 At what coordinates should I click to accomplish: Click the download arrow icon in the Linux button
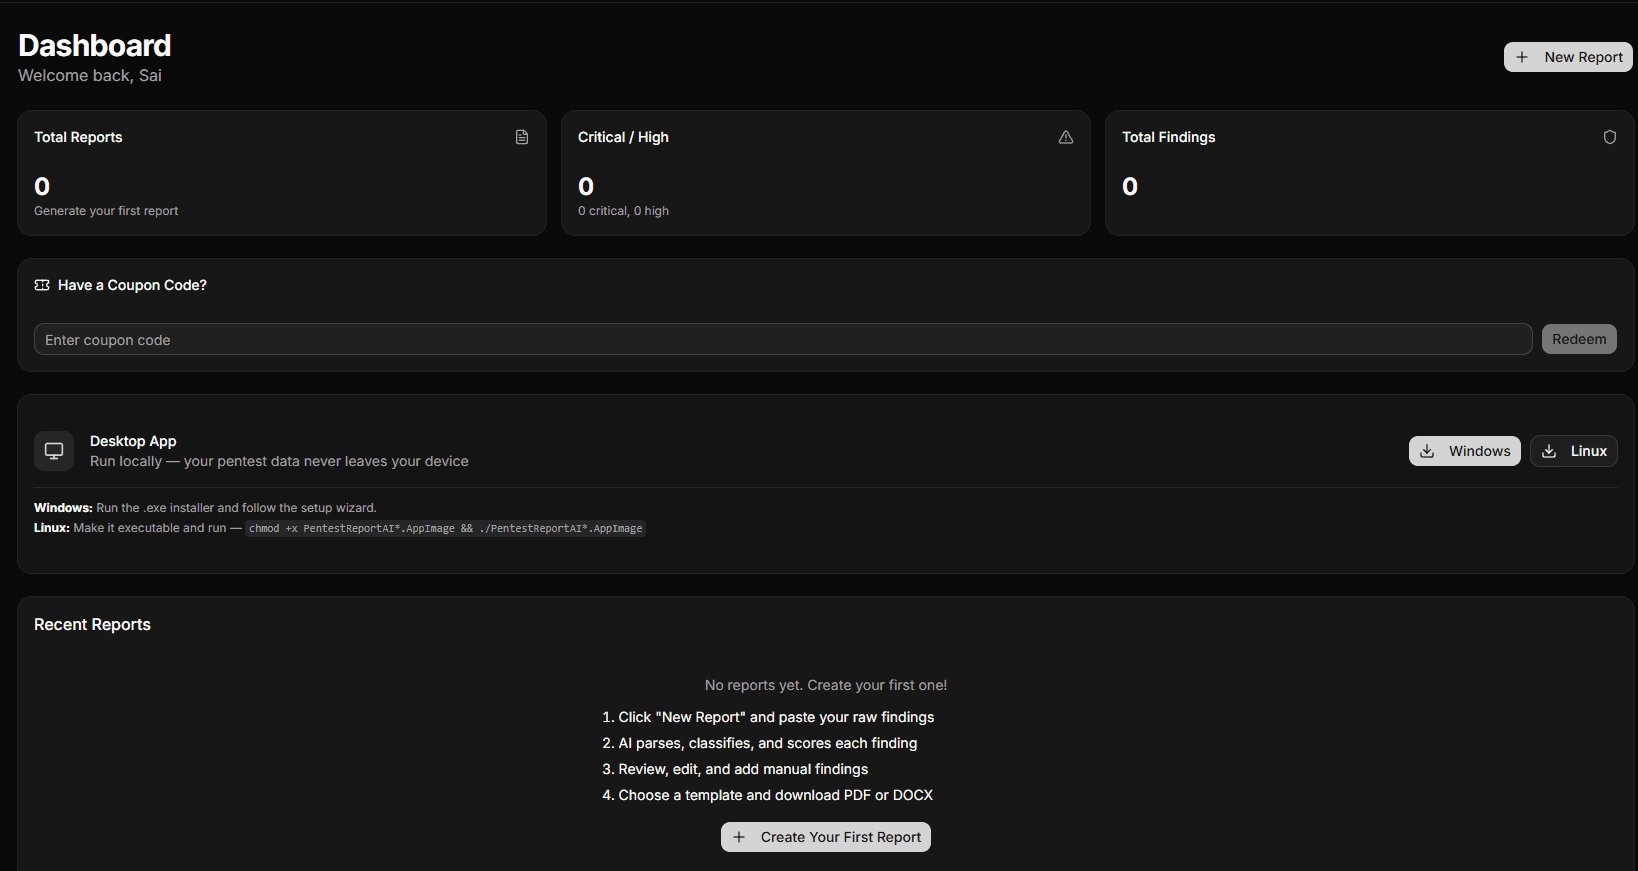click(x=1549, y=451)
